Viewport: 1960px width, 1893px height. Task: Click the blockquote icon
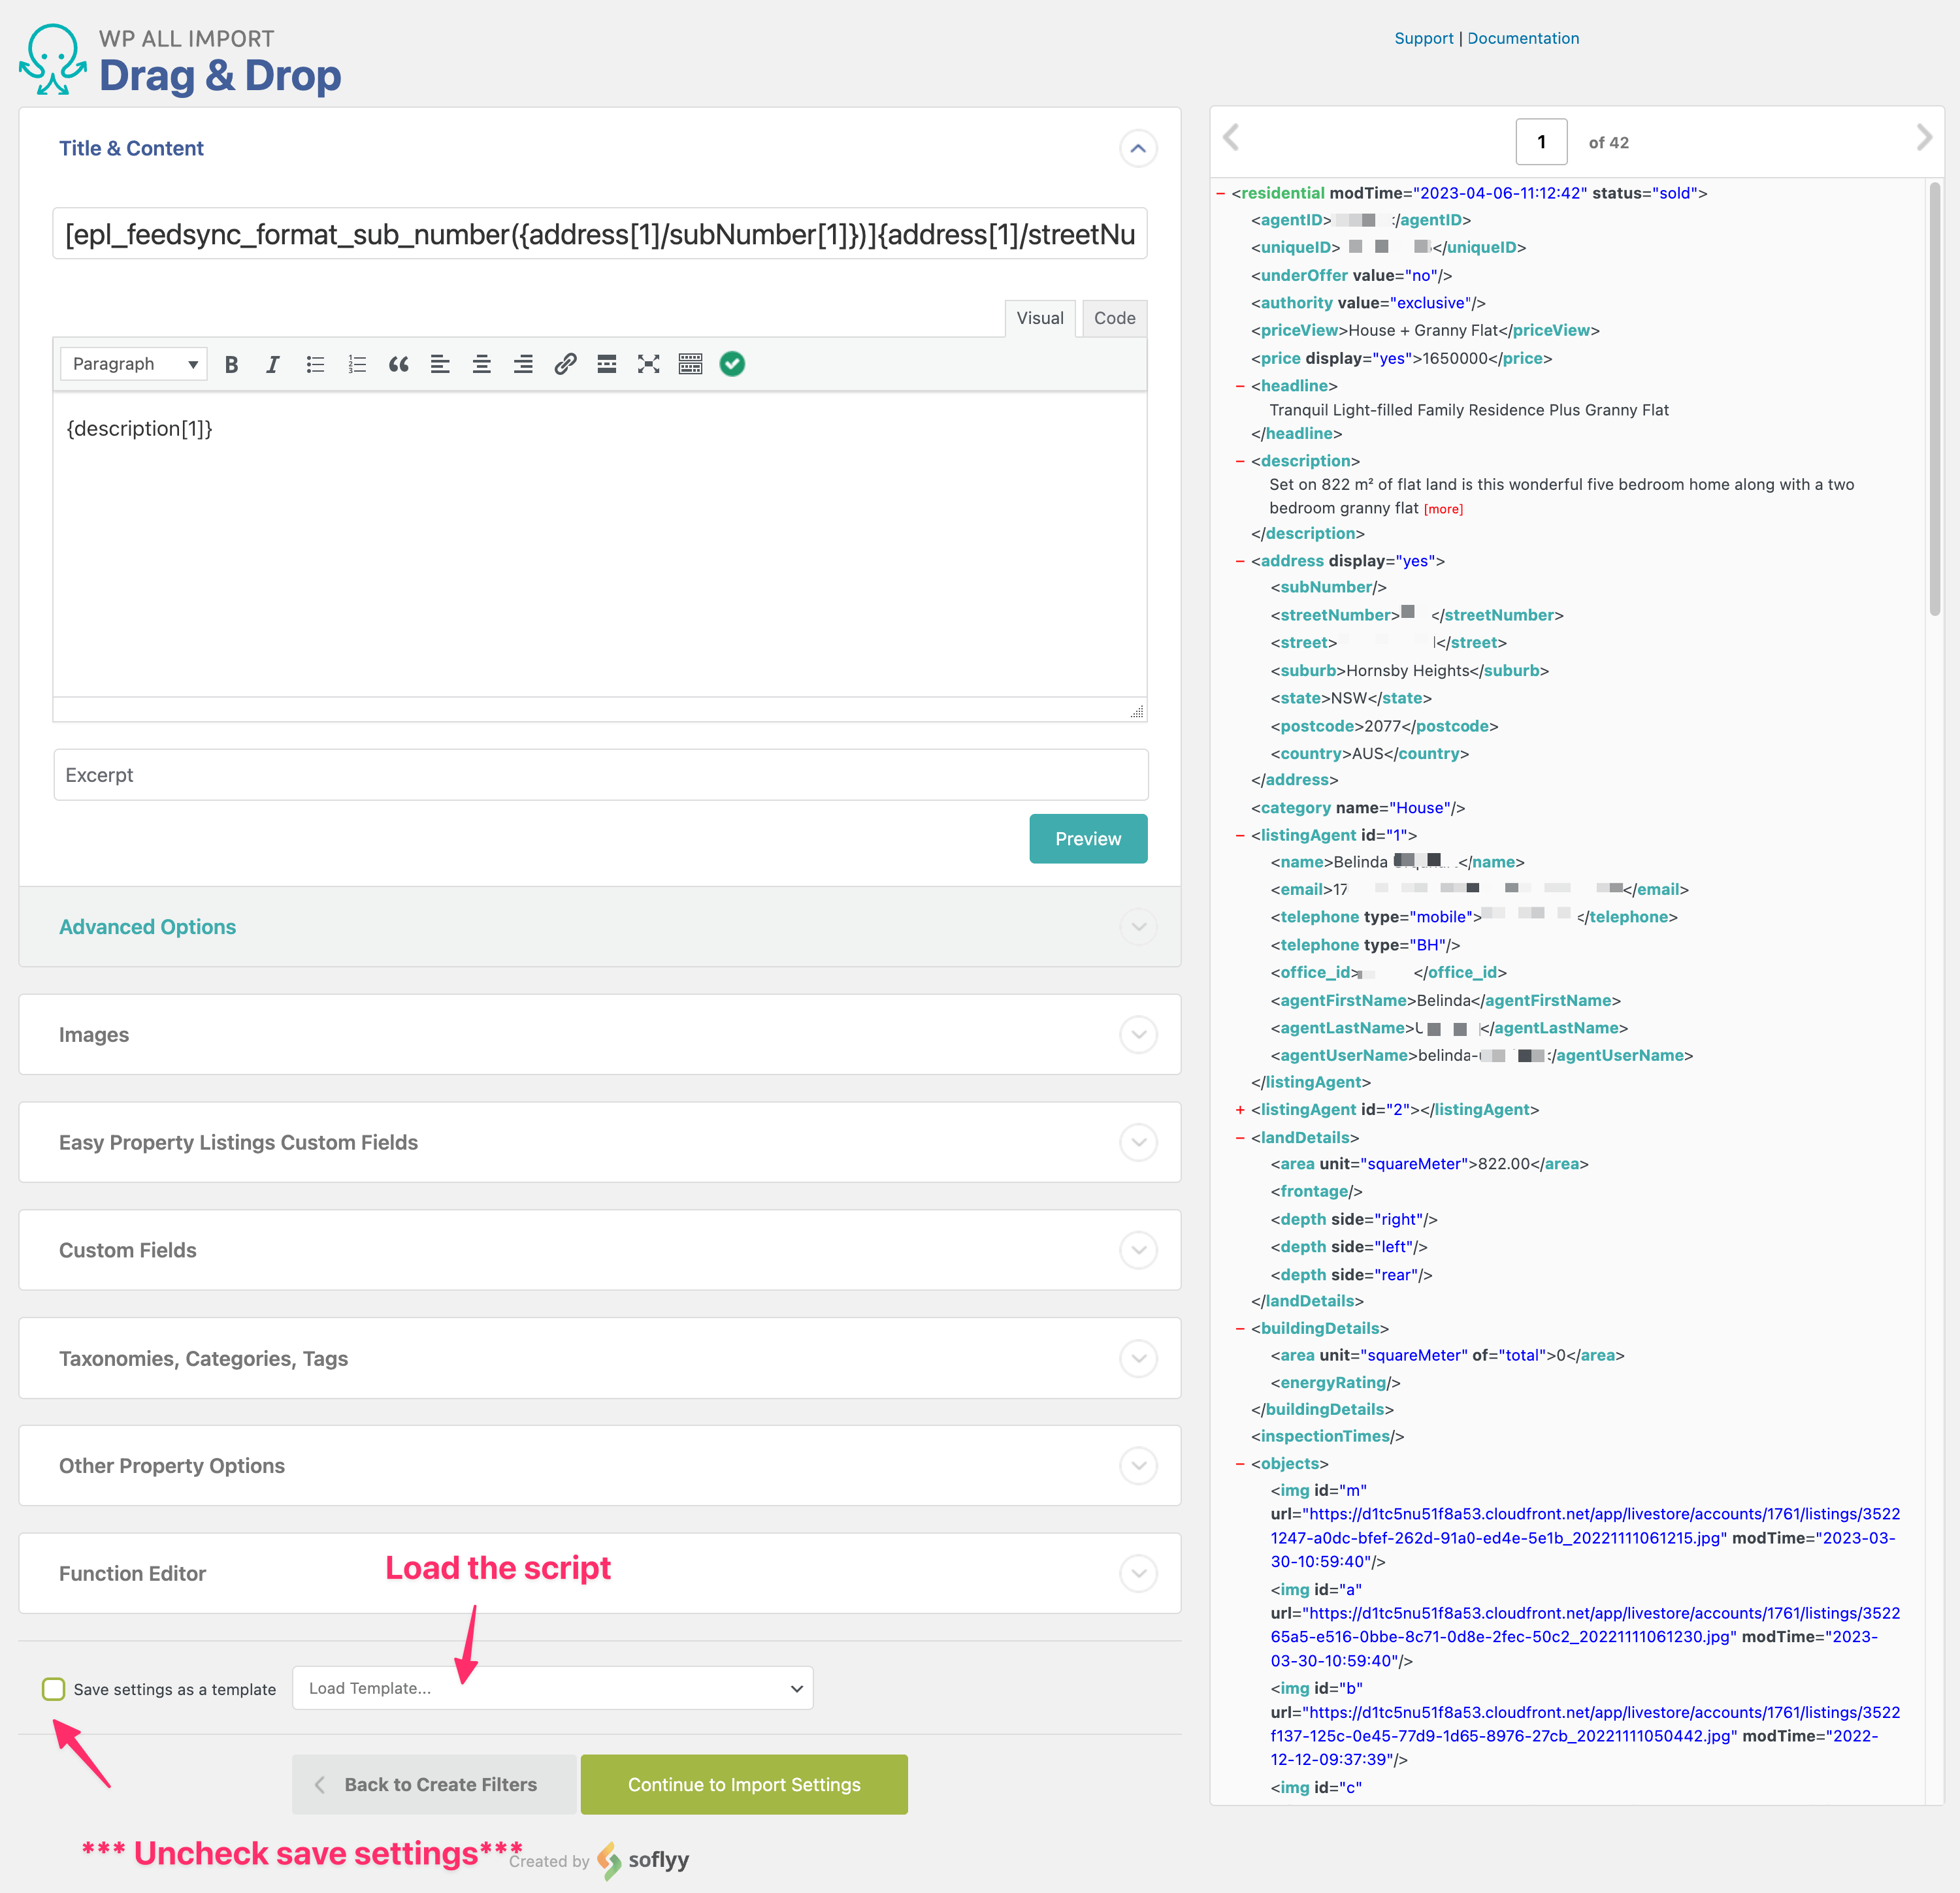click(398, 364)
